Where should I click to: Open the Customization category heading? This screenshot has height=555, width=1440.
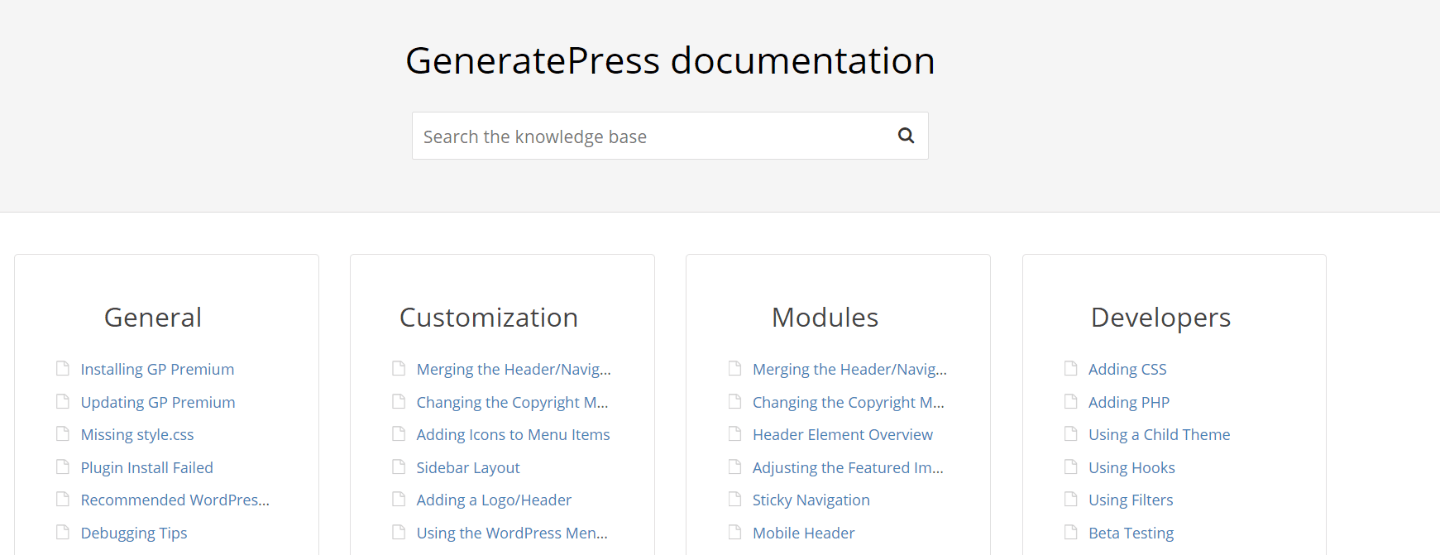pyautogui.click(x=489, y=317)
